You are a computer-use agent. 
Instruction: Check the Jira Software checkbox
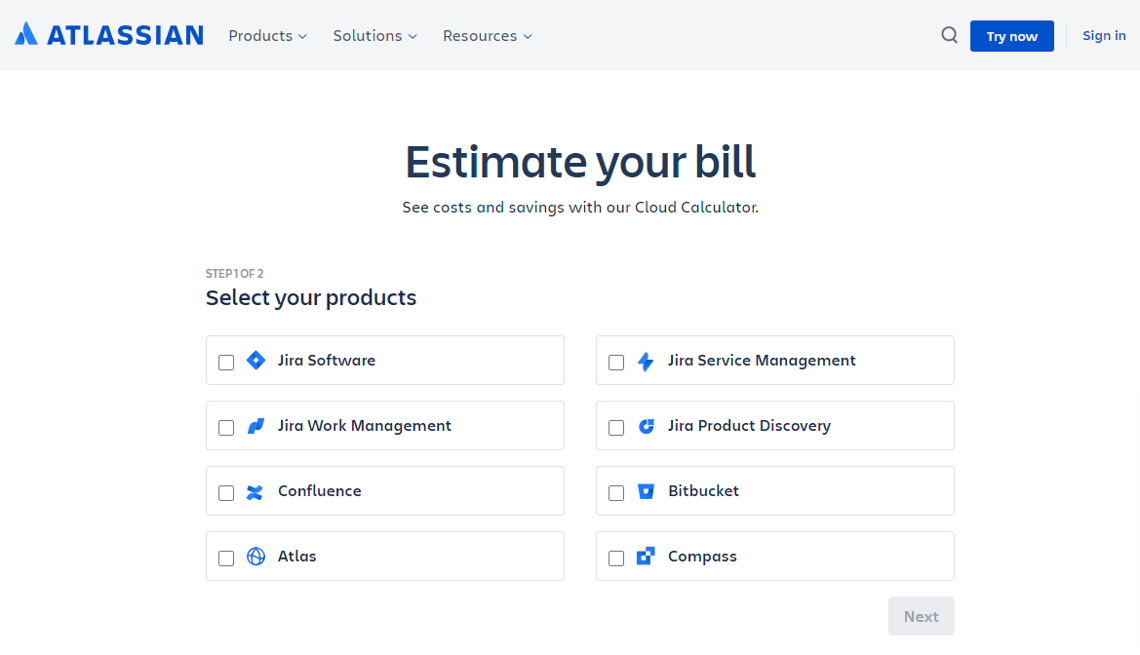pyautogui.click(x=225, y=362)
